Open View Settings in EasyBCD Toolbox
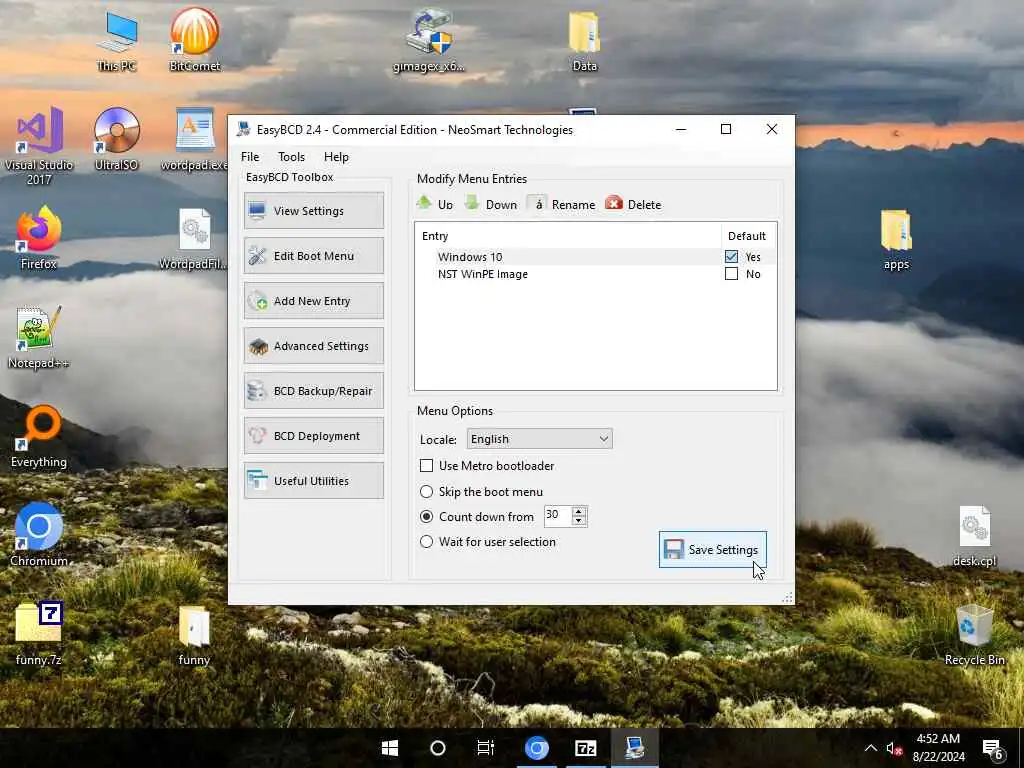This screenshot has width=1024, height=768. pyautogui.click(x=313, y=211)
